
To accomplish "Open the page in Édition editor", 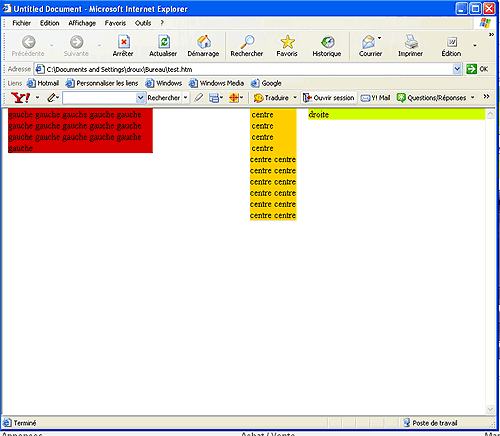I will (452, 46).
